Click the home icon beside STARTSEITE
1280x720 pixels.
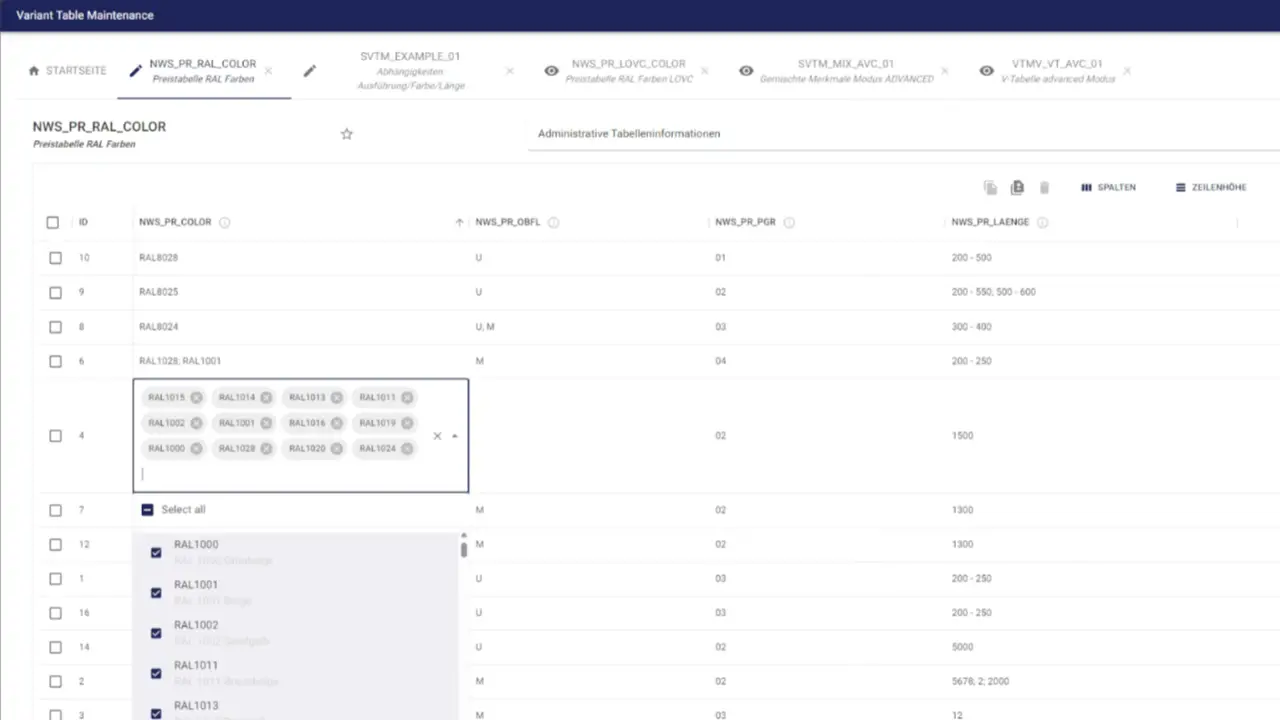33,70
